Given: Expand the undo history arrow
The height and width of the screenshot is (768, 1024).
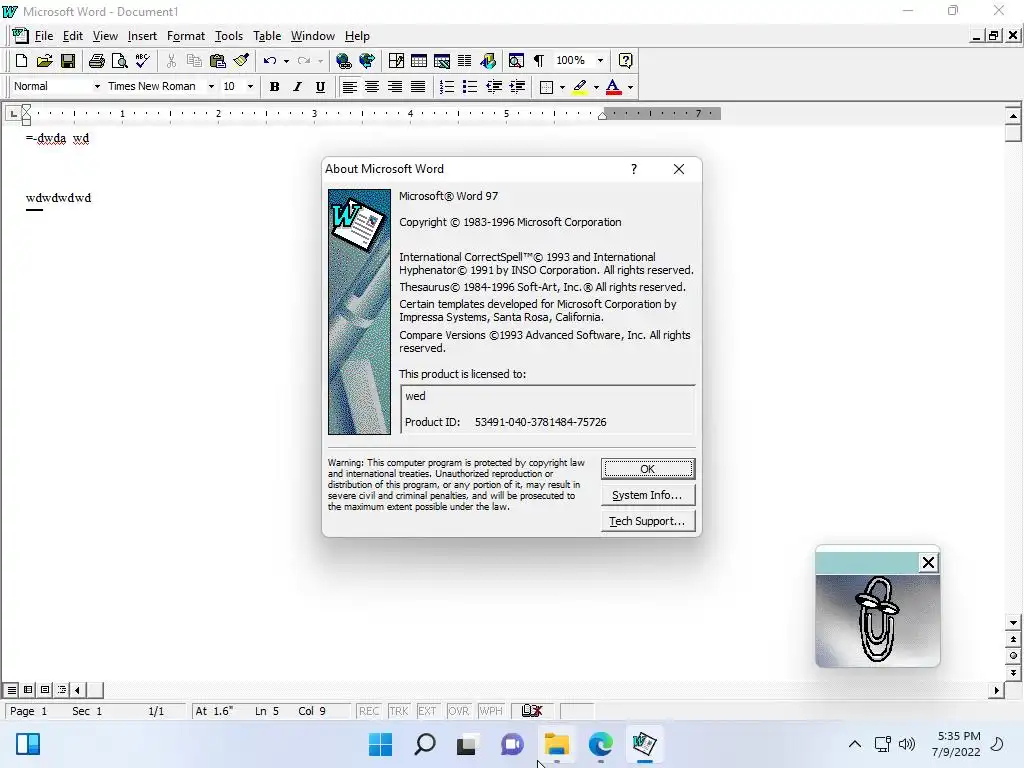Looking at the screenshot, I should tap(286, 61).
